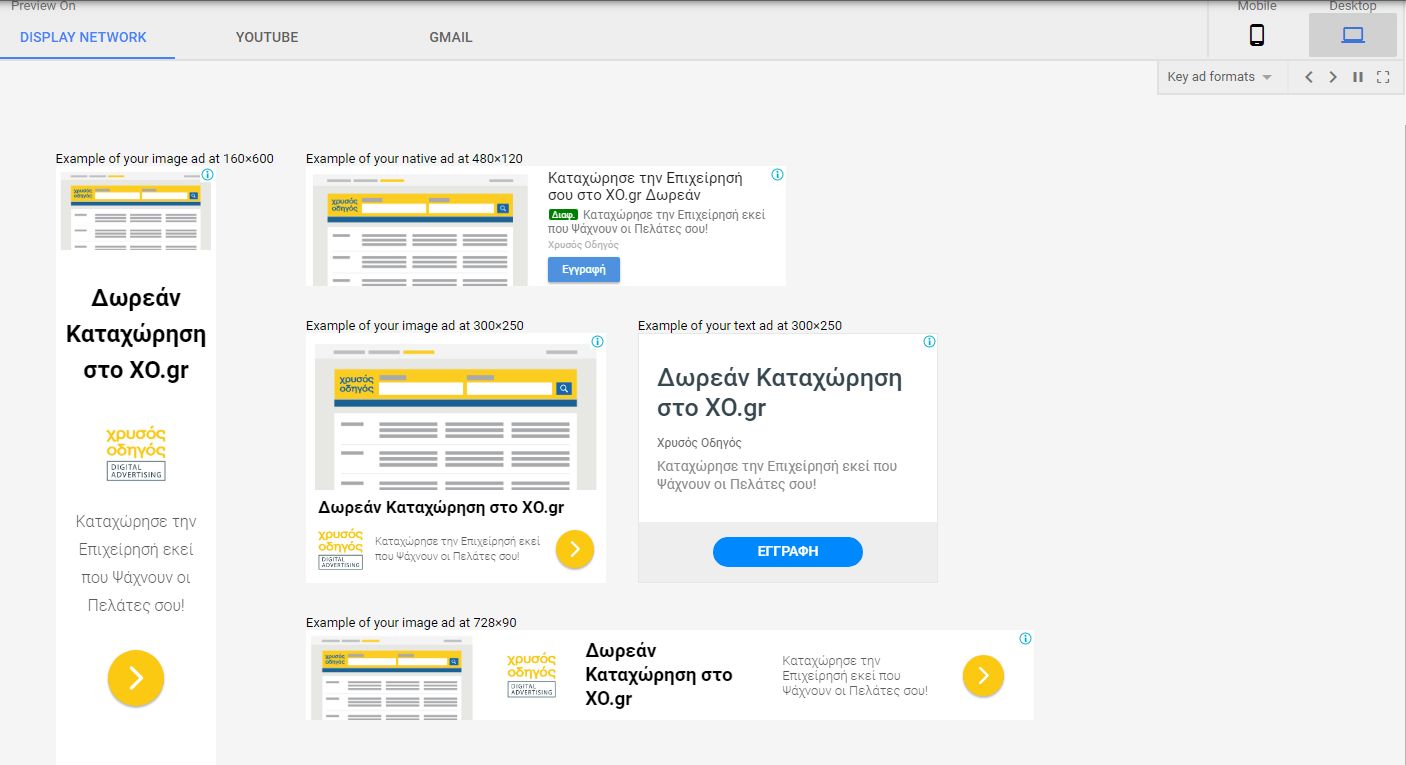1406x765 pixels.
Task: Click the bold headline in the 728×90 ad
Action: (659, 675)
